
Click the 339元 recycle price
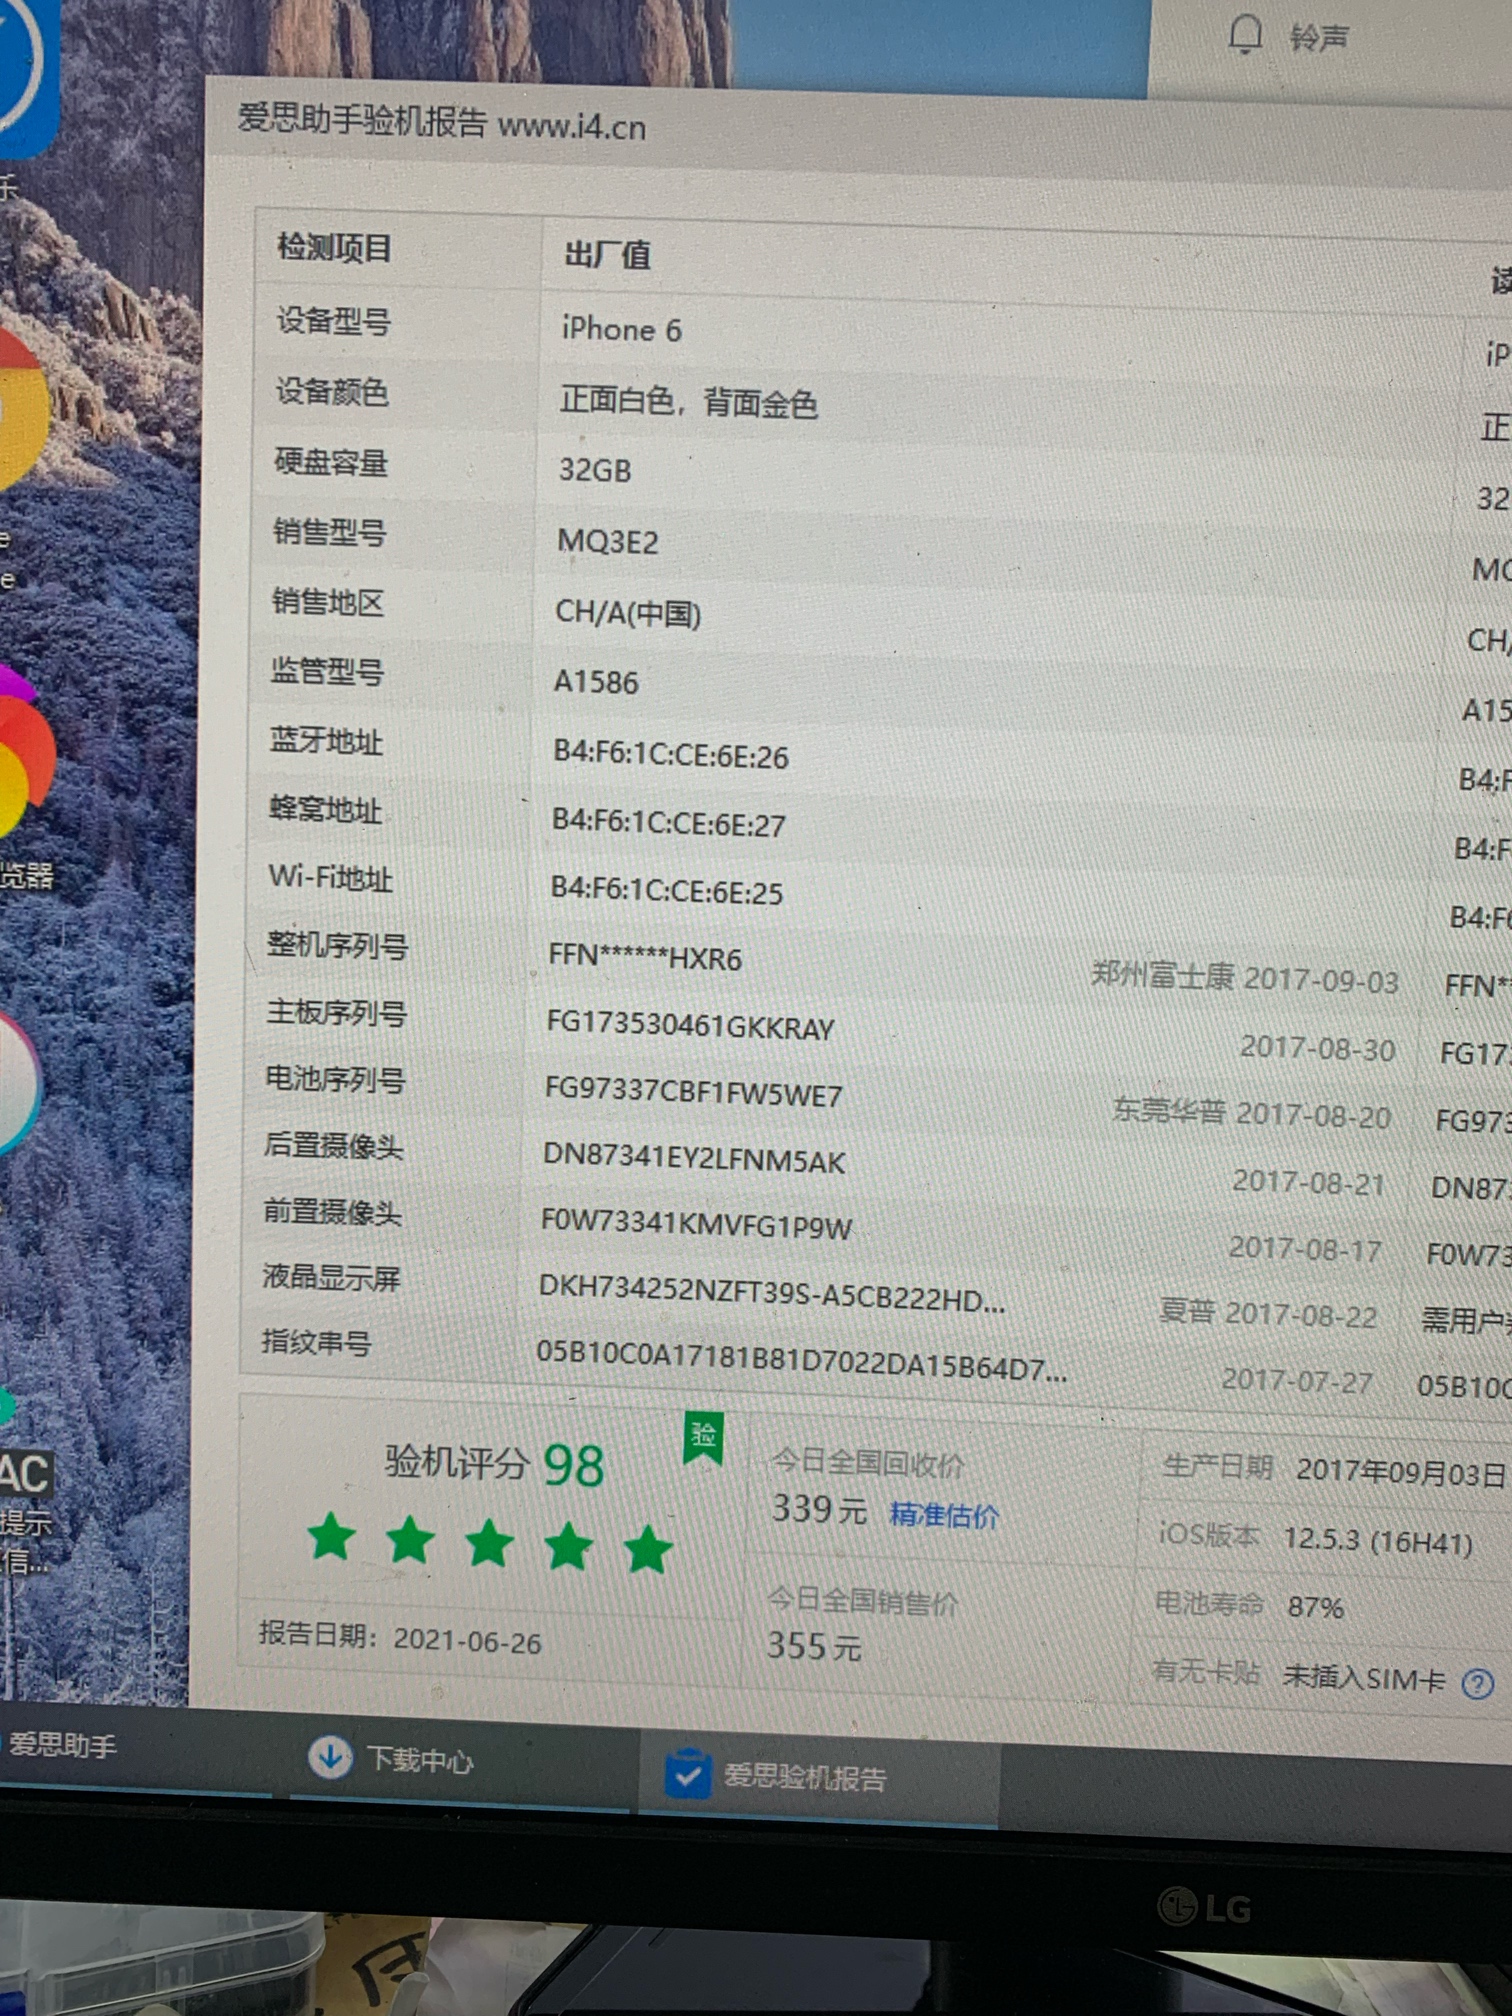(819, 1509)
